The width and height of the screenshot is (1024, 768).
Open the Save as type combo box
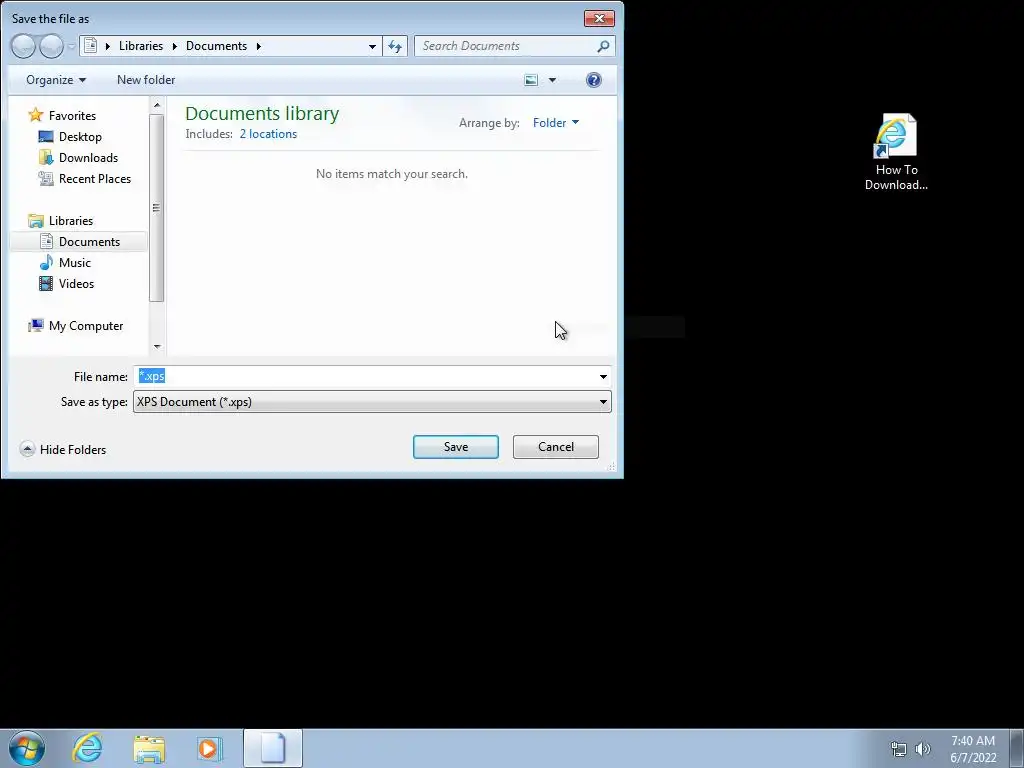[x=372, y=402]
